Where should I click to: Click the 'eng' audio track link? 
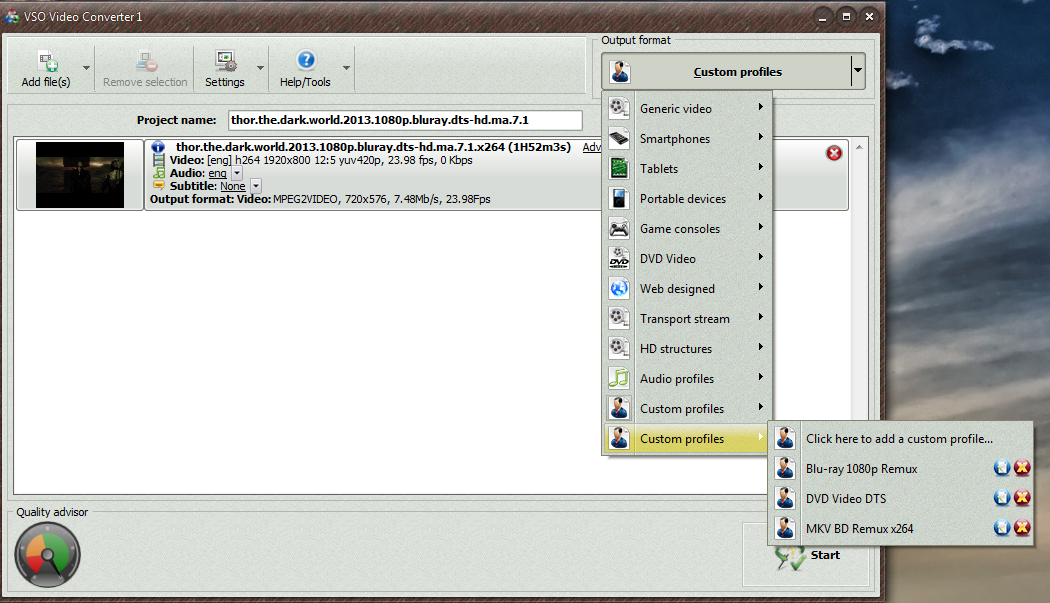(217, 174)
